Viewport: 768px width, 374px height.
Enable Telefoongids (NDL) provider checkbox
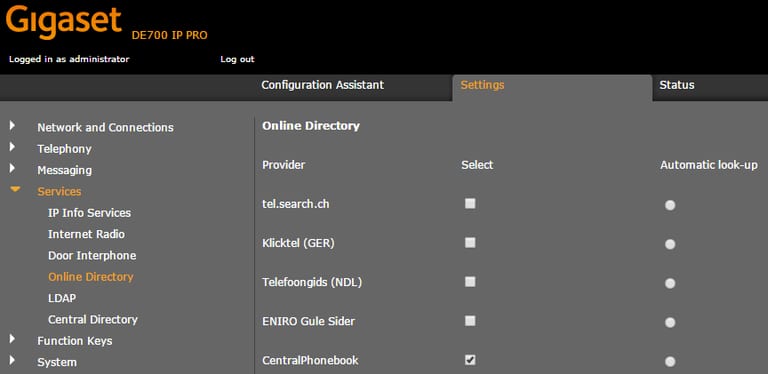470,282
